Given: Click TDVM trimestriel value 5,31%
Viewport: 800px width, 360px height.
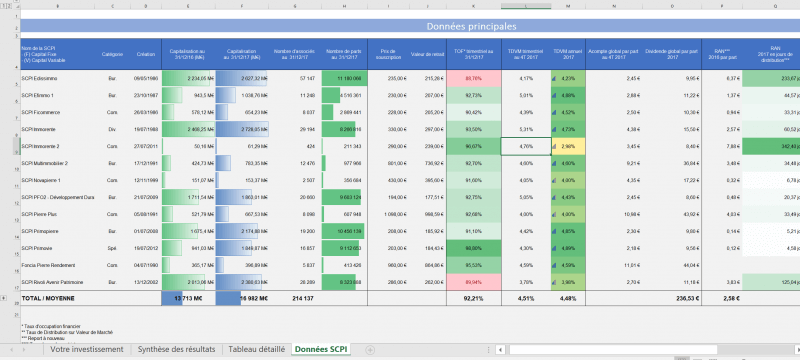Looking at the screenshot, I should click(x=526, y=130).
